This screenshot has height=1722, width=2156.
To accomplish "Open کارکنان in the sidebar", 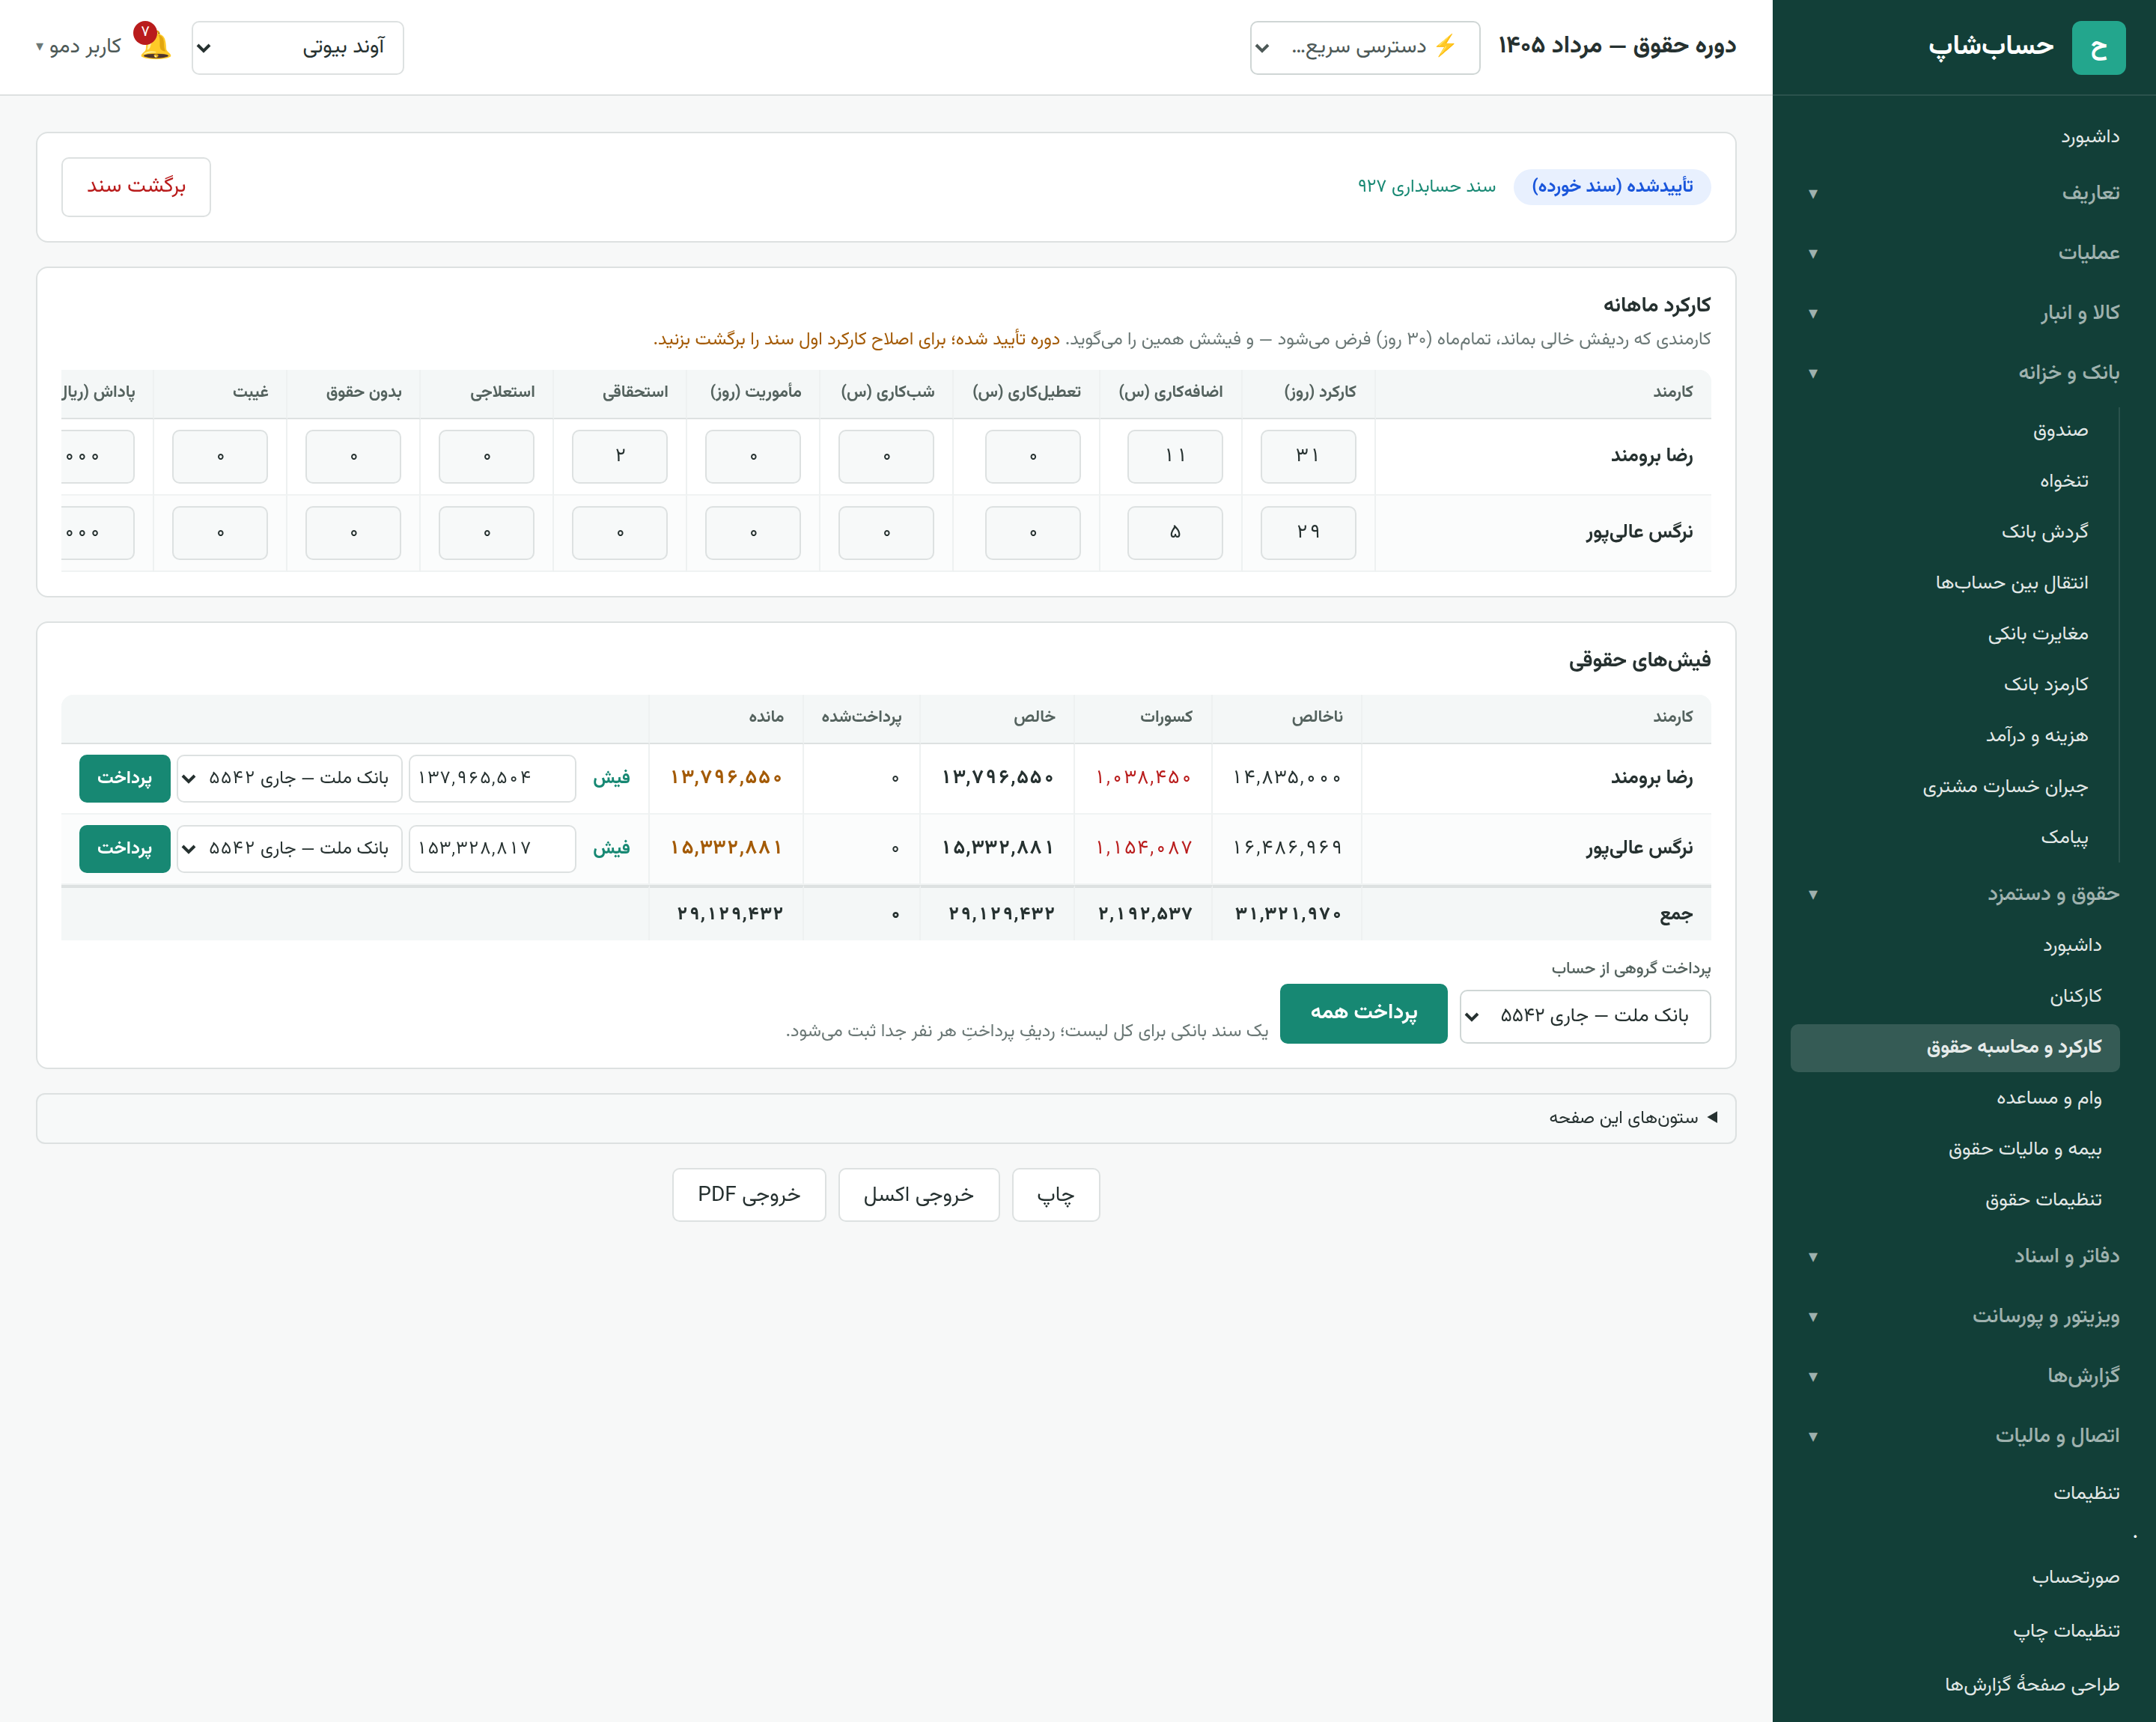I will tap(2075, 996).
